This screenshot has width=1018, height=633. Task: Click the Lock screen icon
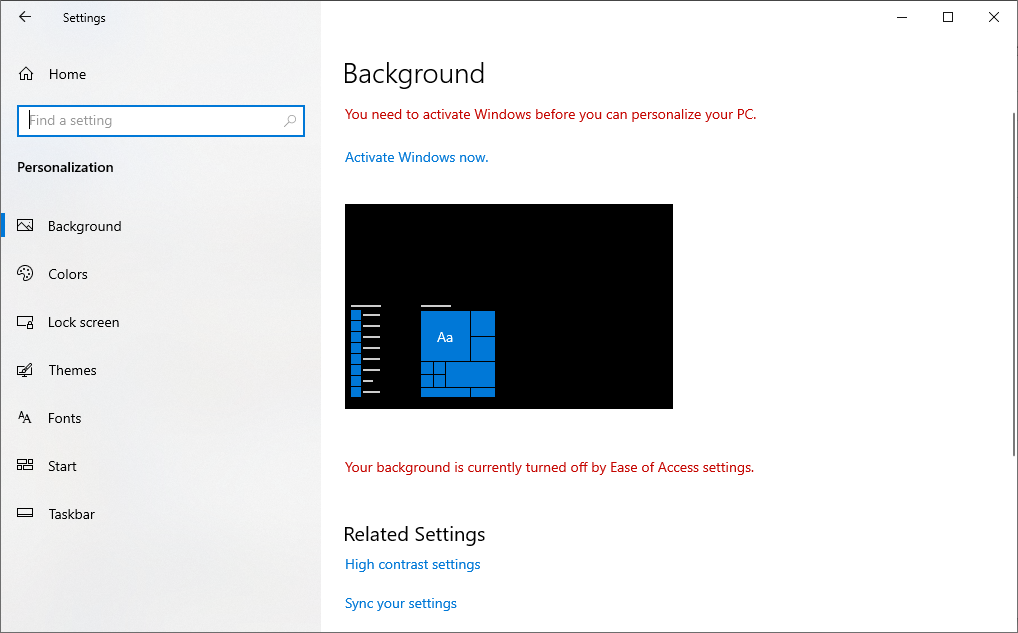click(26, 321)
